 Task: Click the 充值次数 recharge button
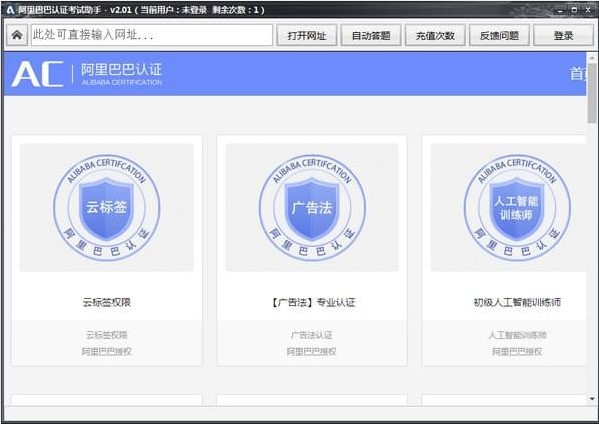(435, 36)
